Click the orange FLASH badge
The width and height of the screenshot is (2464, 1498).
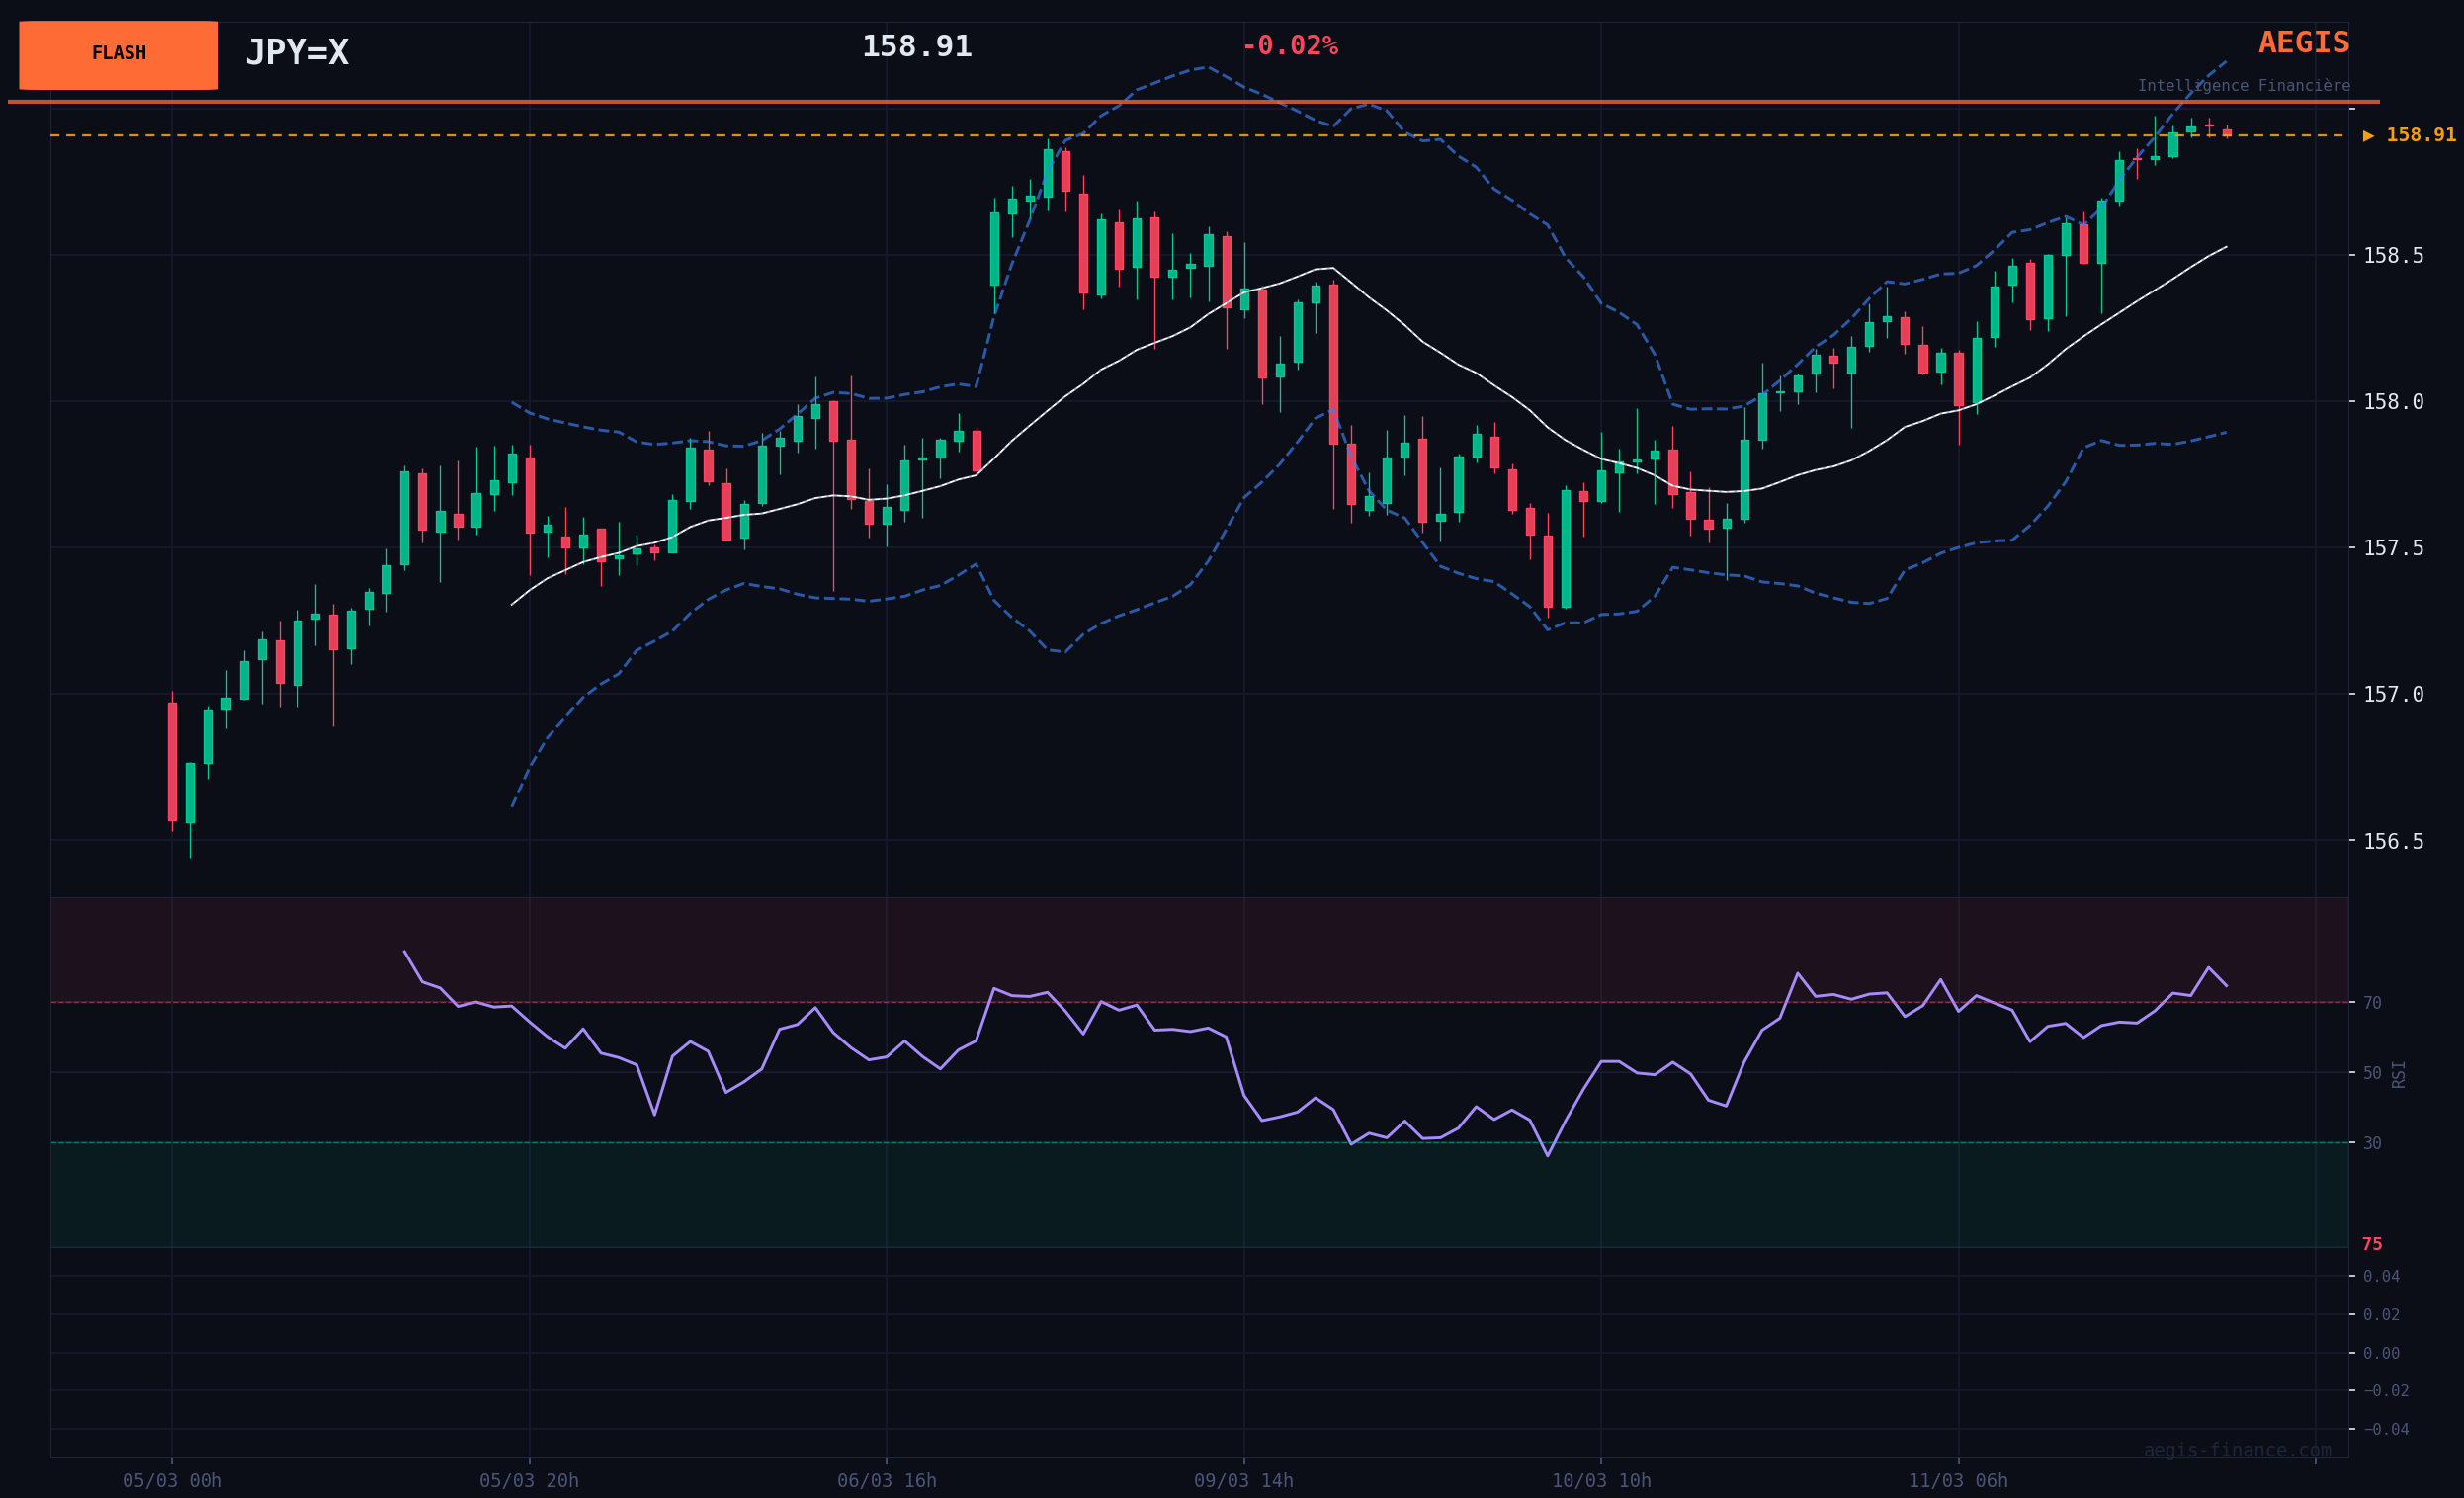pyautogui.click(x=118, y=55)
